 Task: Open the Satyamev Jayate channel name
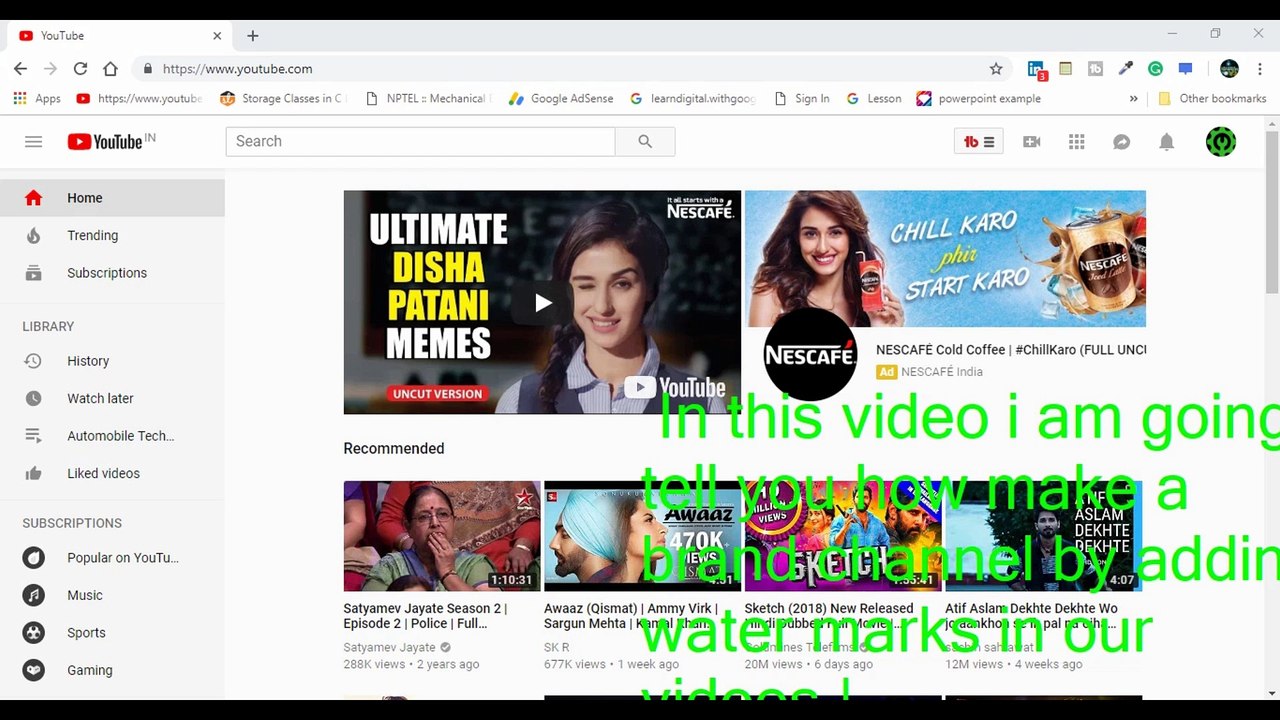[389, 647]
